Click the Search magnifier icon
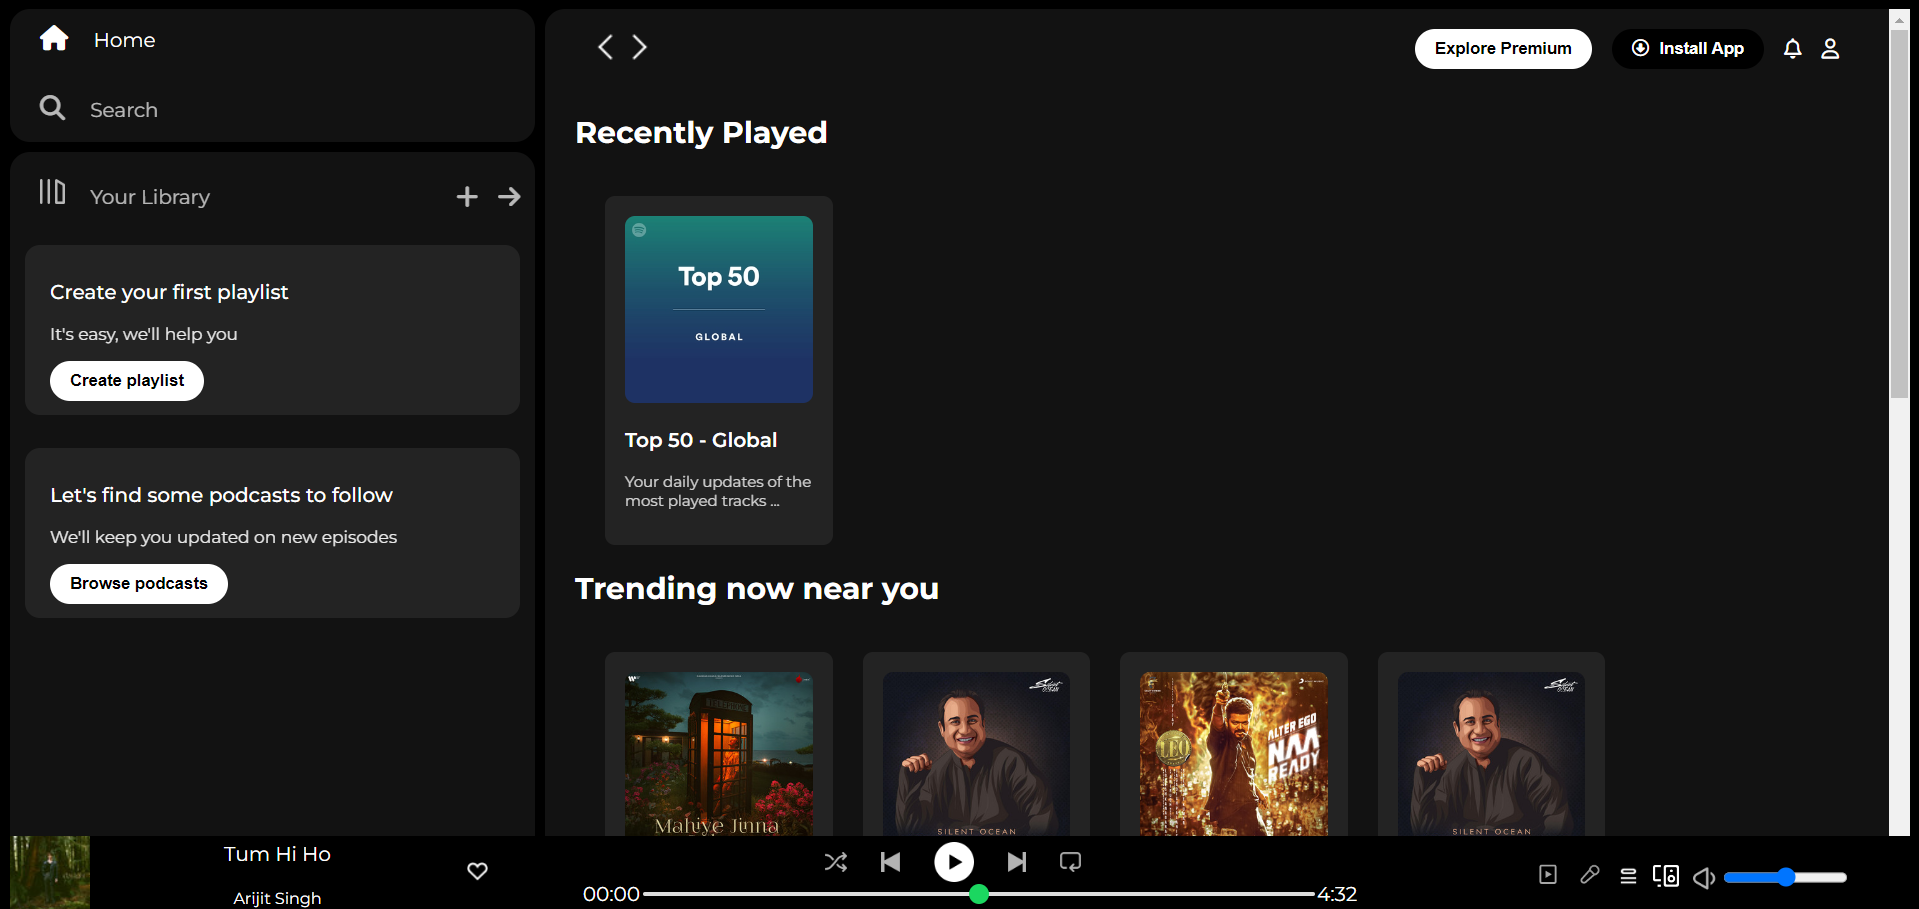The image size is (1919, 909). click(52, 108)
